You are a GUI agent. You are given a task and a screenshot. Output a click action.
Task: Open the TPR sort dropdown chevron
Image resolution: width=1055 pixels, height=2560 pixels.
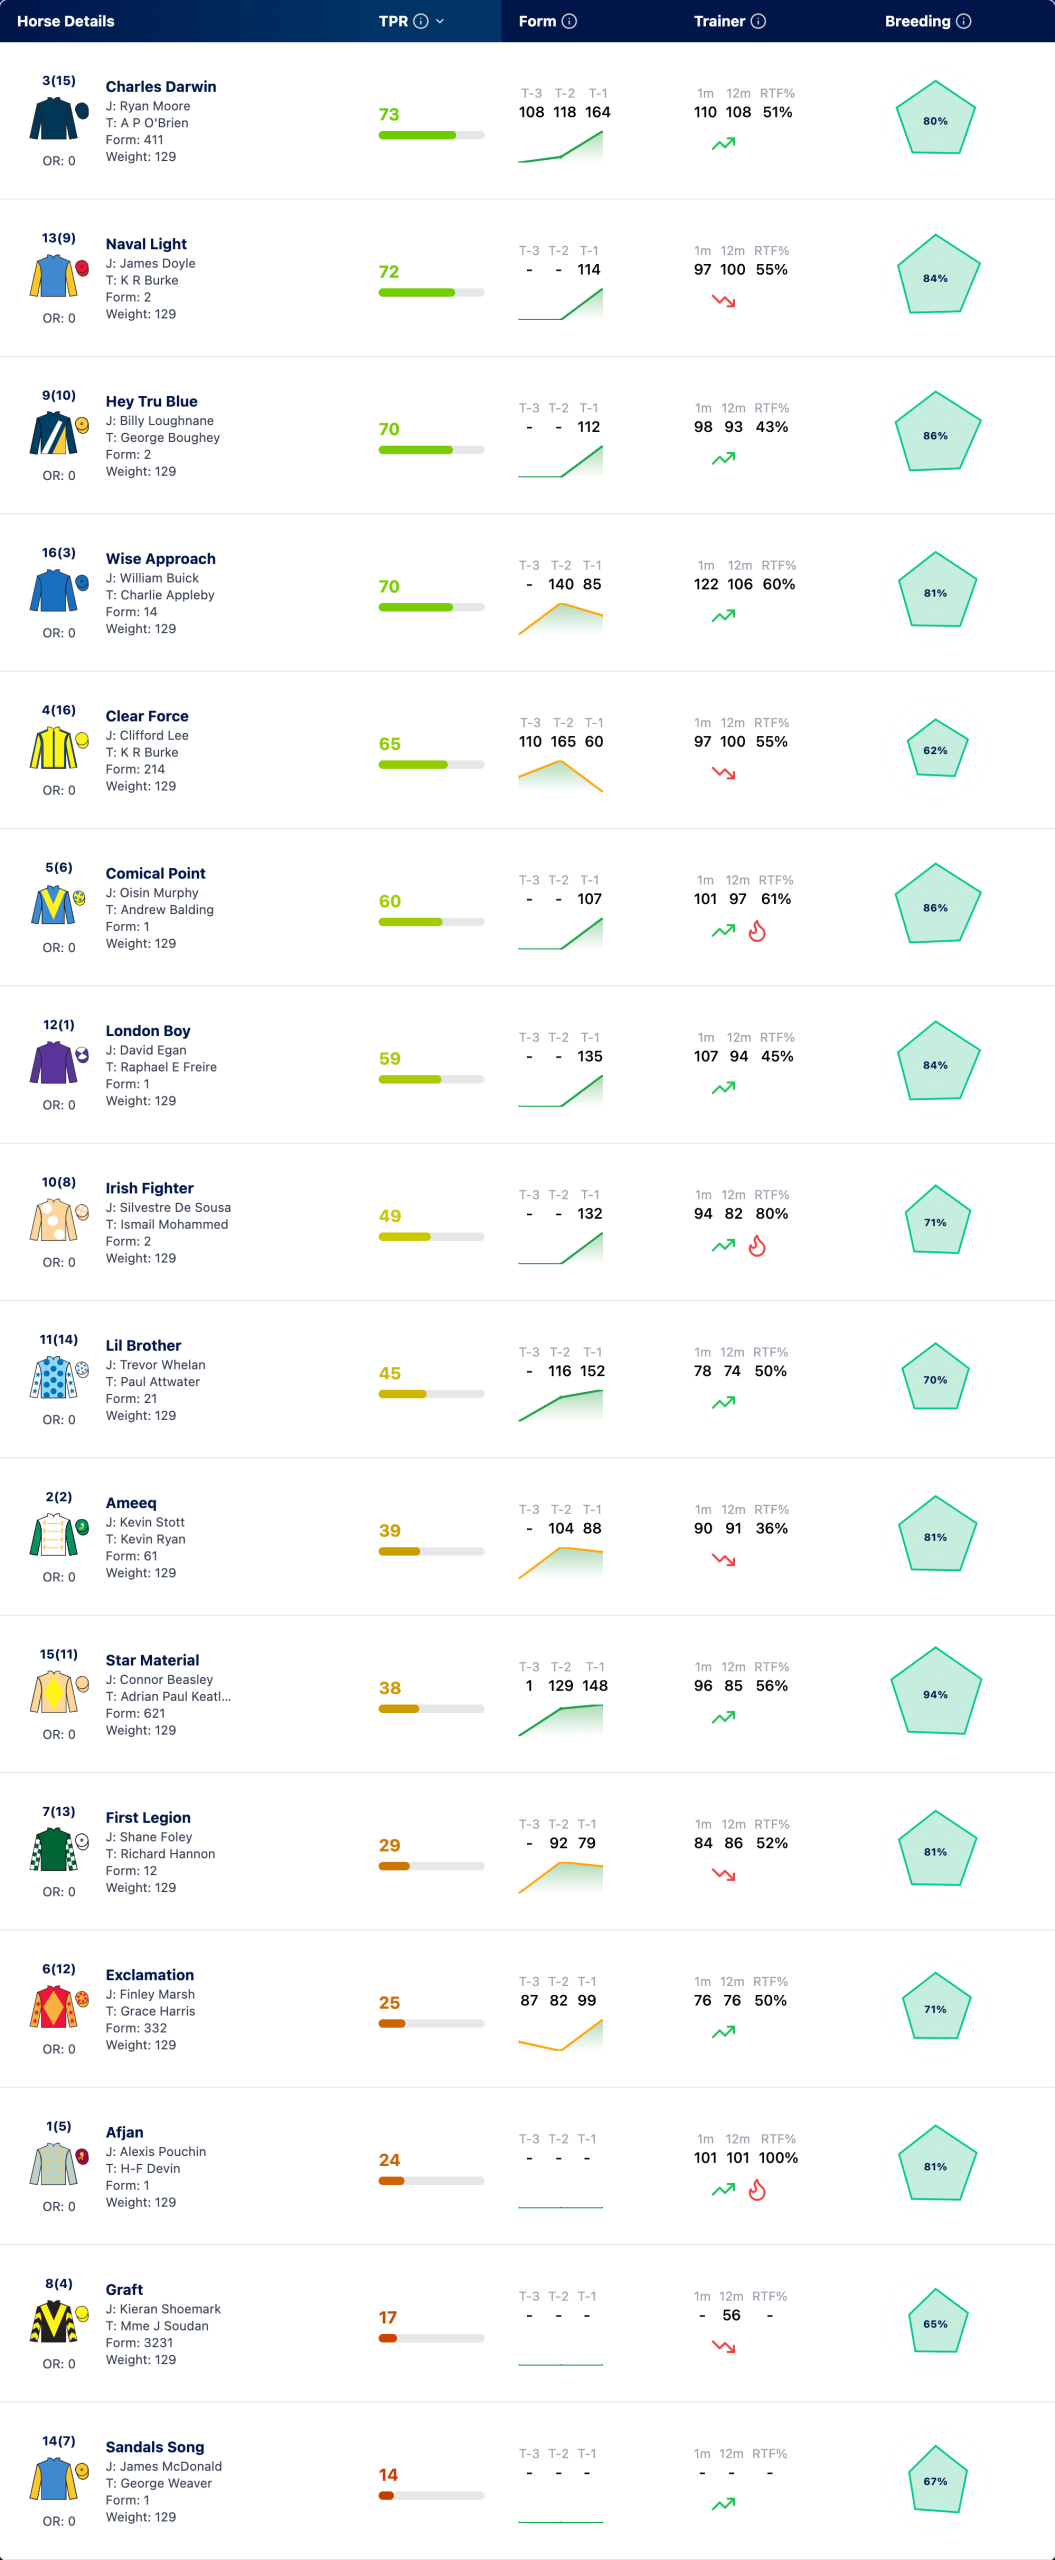[440, 21]
